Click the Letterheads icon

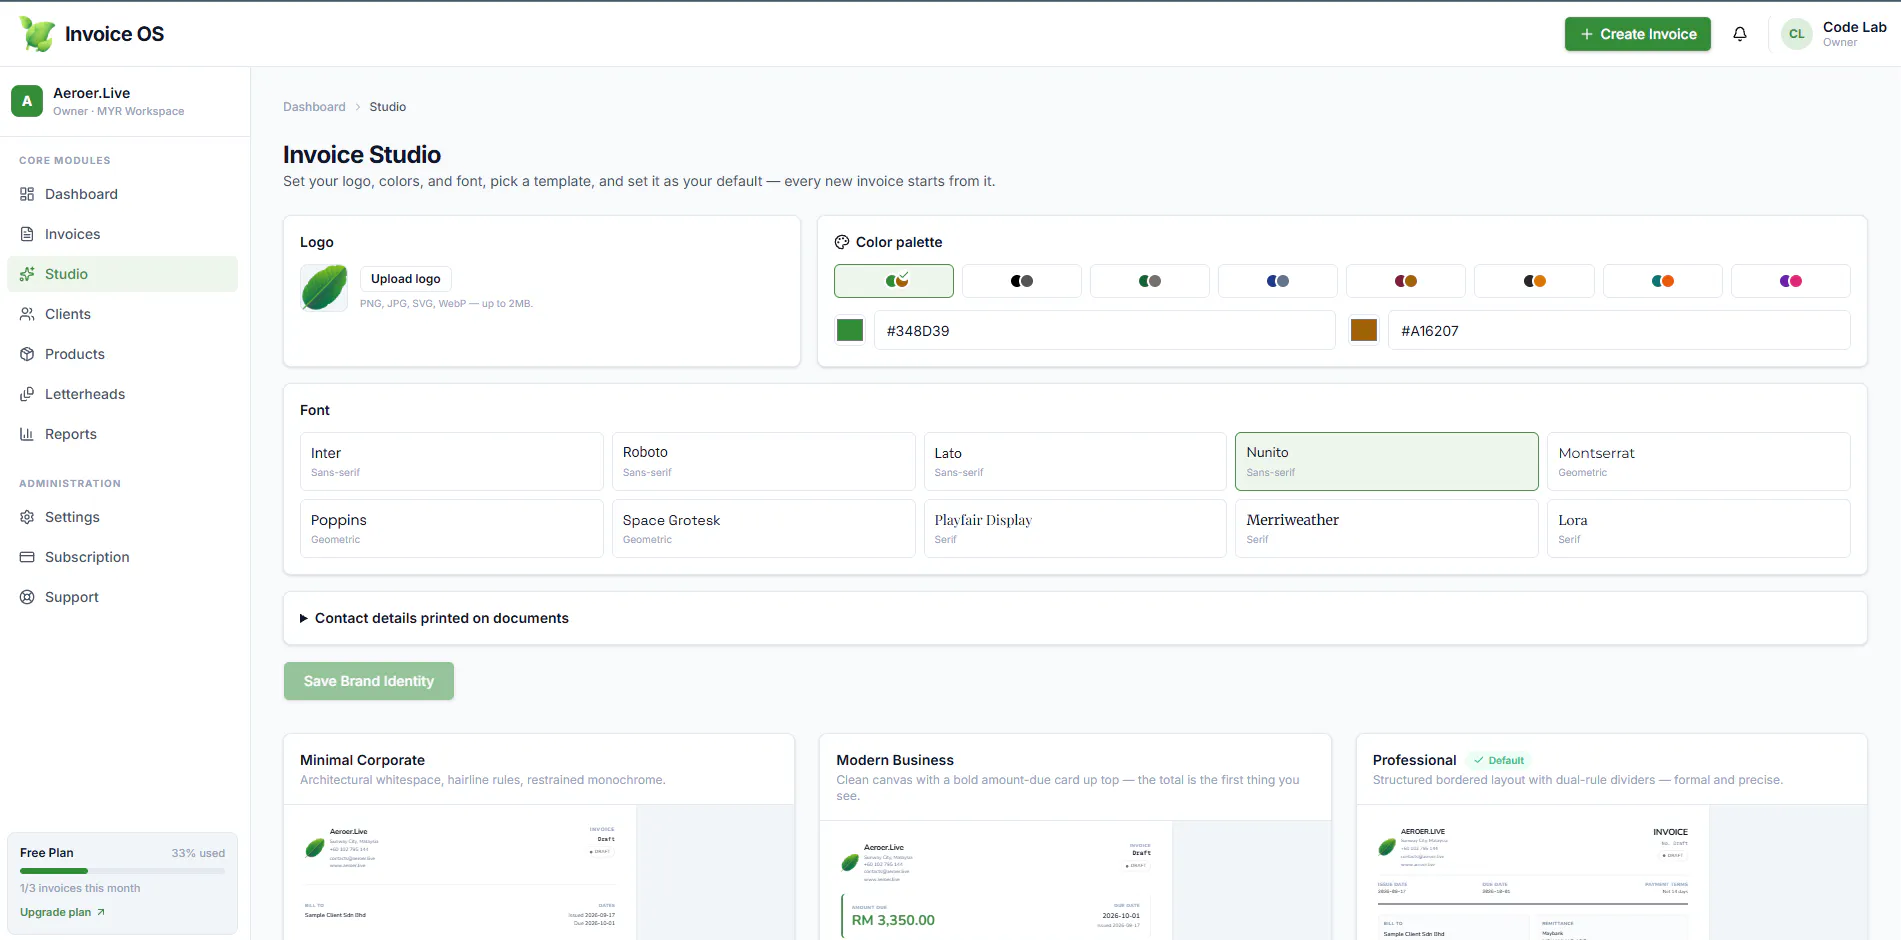(x=27, y=394)
